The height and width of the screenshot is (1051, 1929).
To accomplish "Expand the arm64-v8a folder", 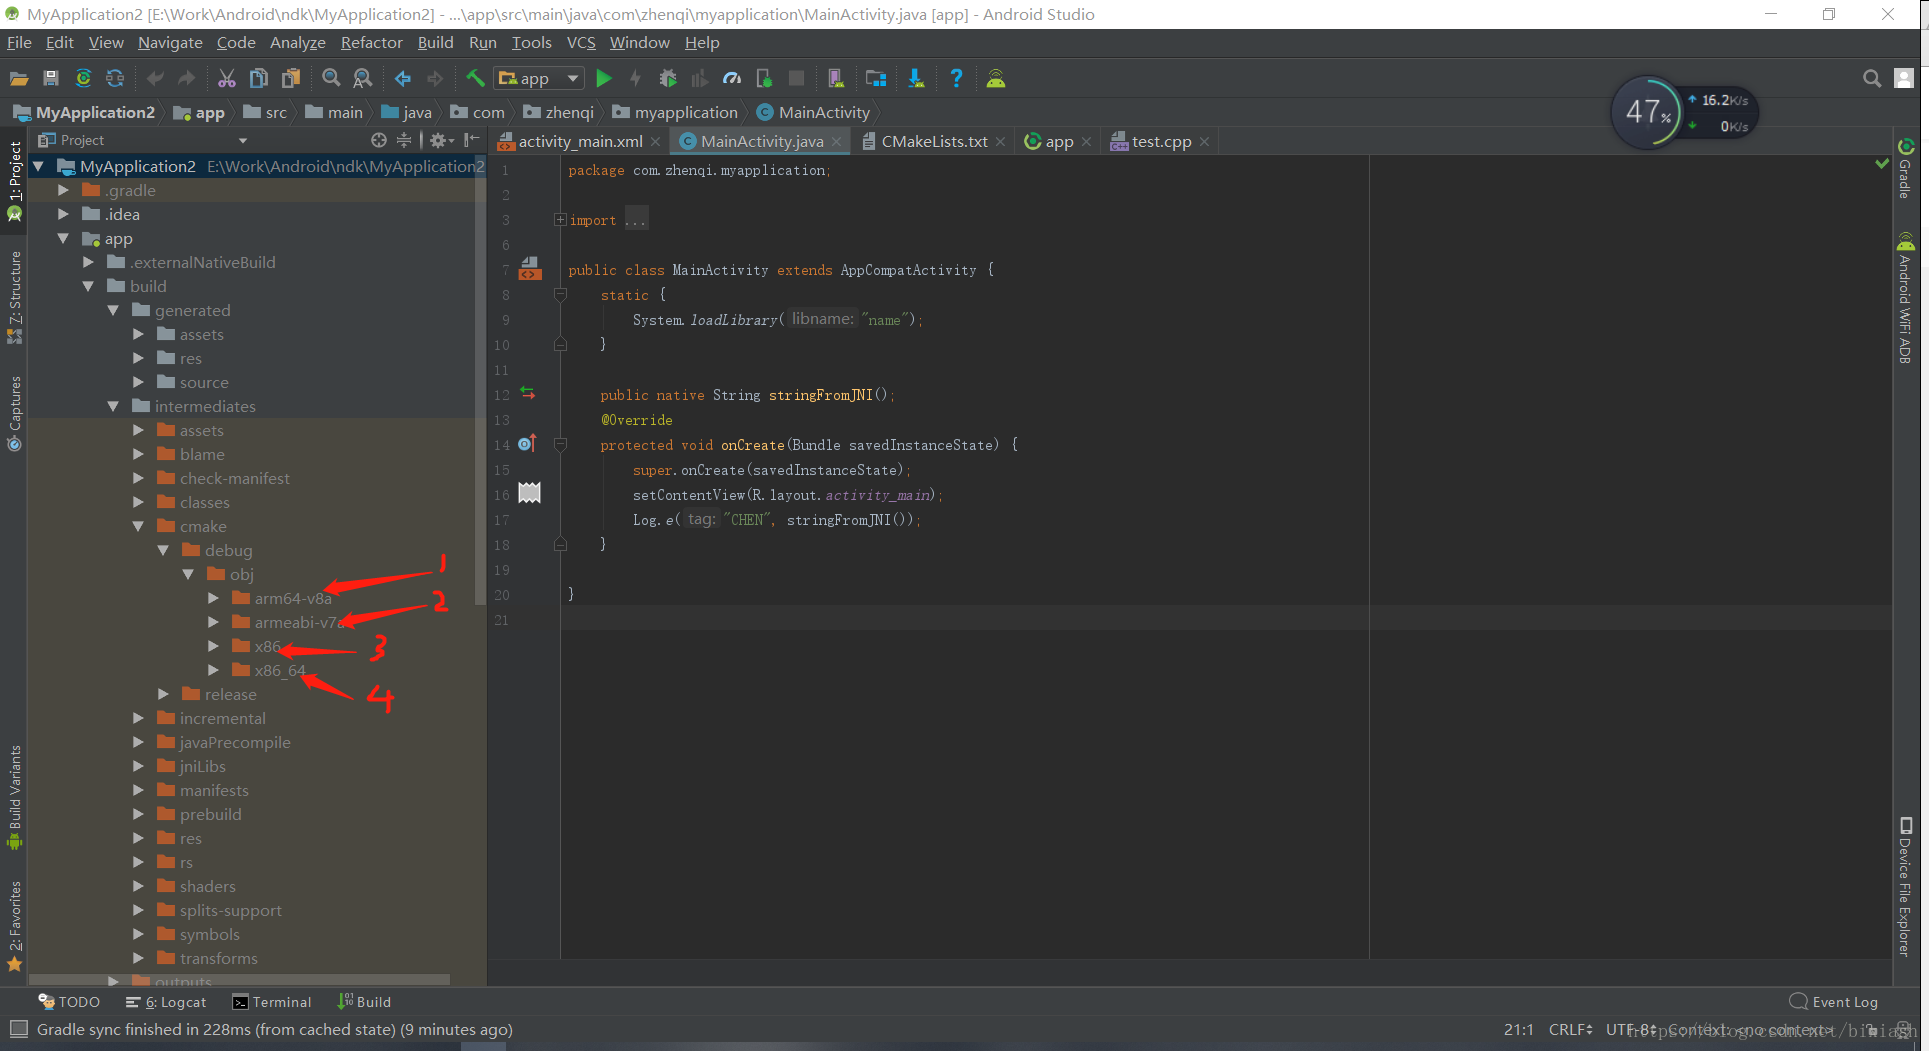I will (213, 598).
